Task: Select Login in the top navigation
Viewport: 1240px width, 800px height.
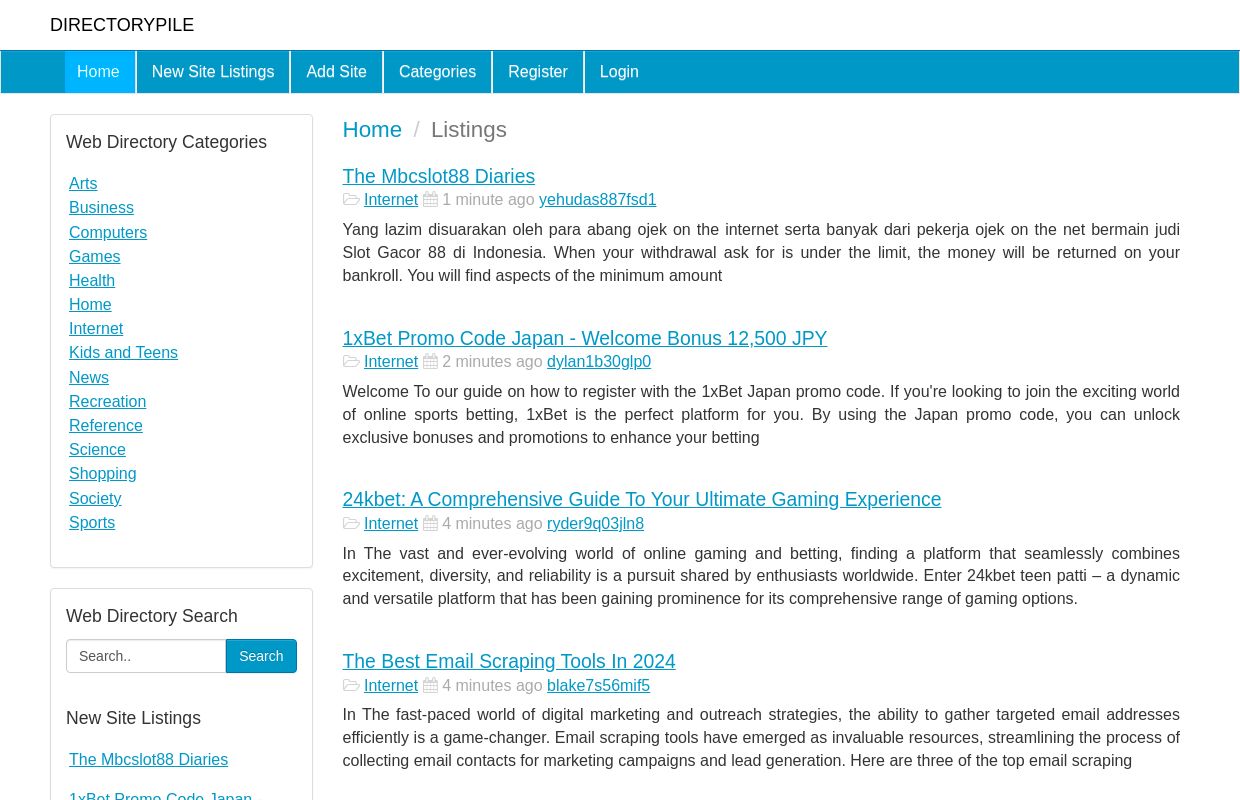Action: 619,72
